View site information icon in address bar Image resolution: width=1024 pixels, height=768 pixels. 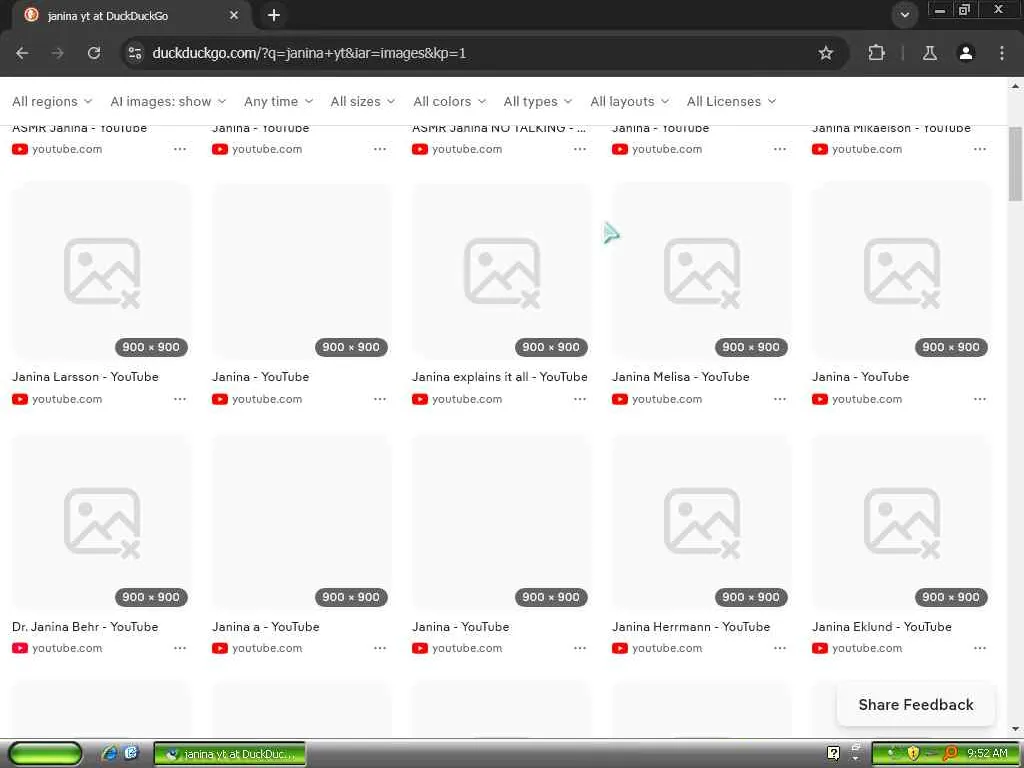click(x=135, y=53)
